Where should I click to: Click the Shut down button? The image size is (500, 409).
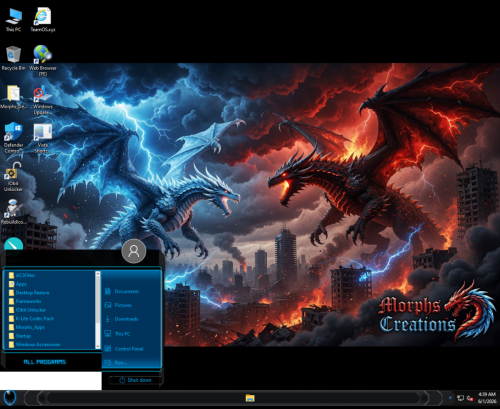tap(135, 380)
